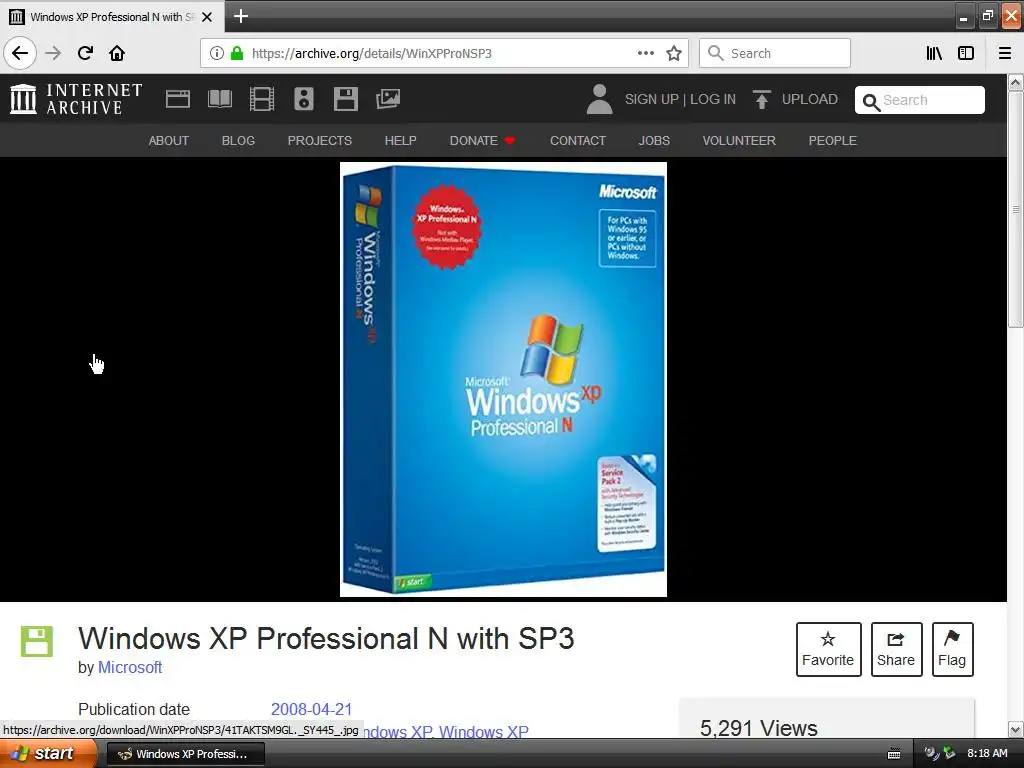
Task: Open the Software floppy disk icon
Action: coord(345,99)
